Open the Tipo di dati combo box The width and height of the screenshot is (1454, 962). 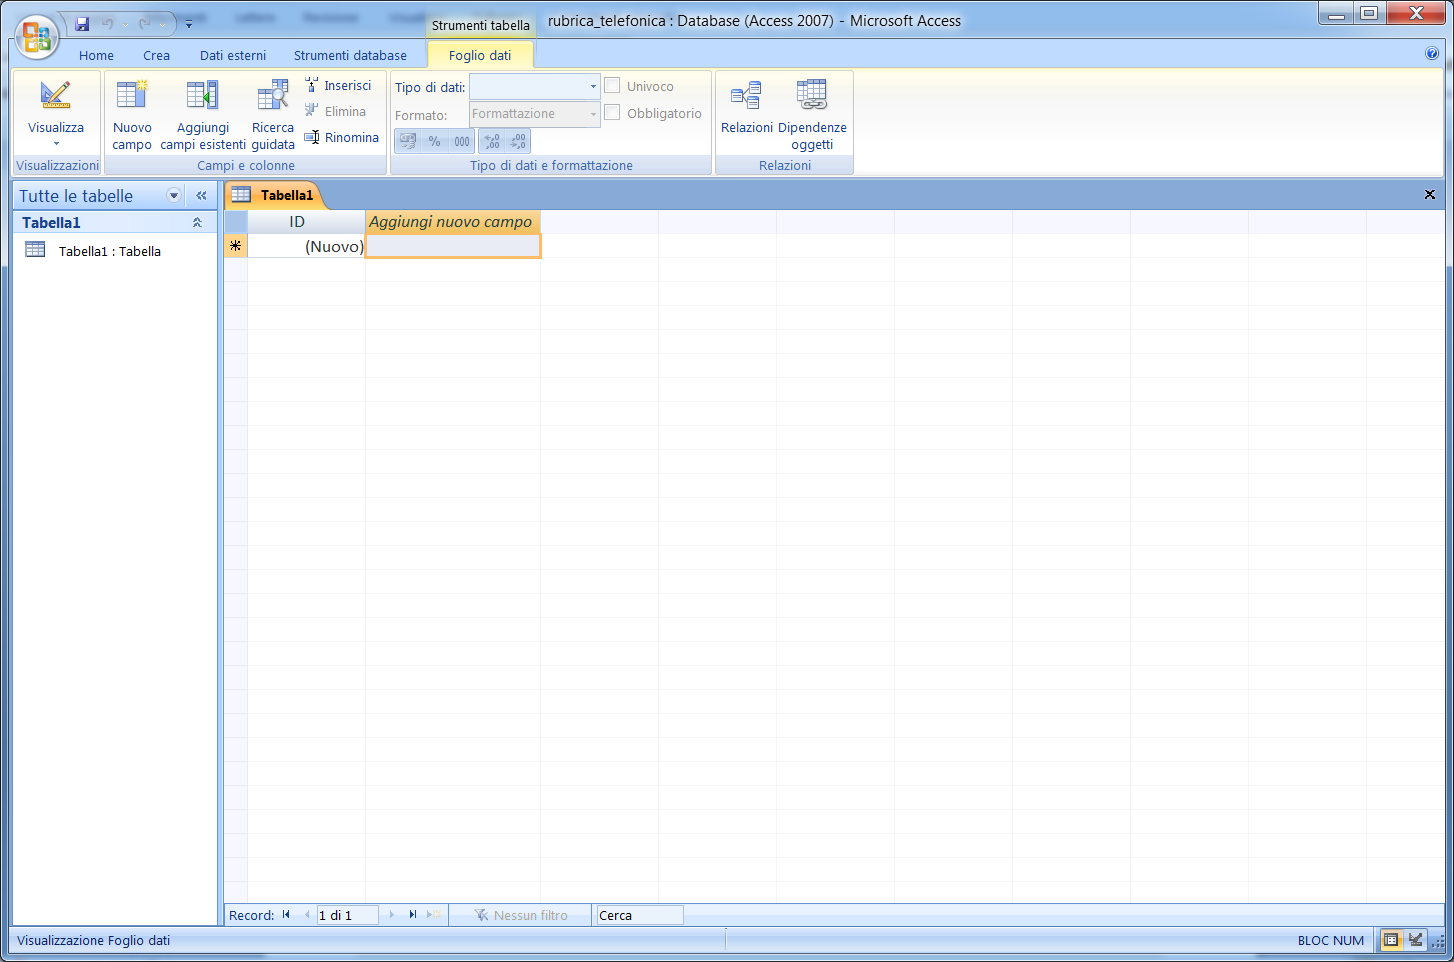pos(535,87)
